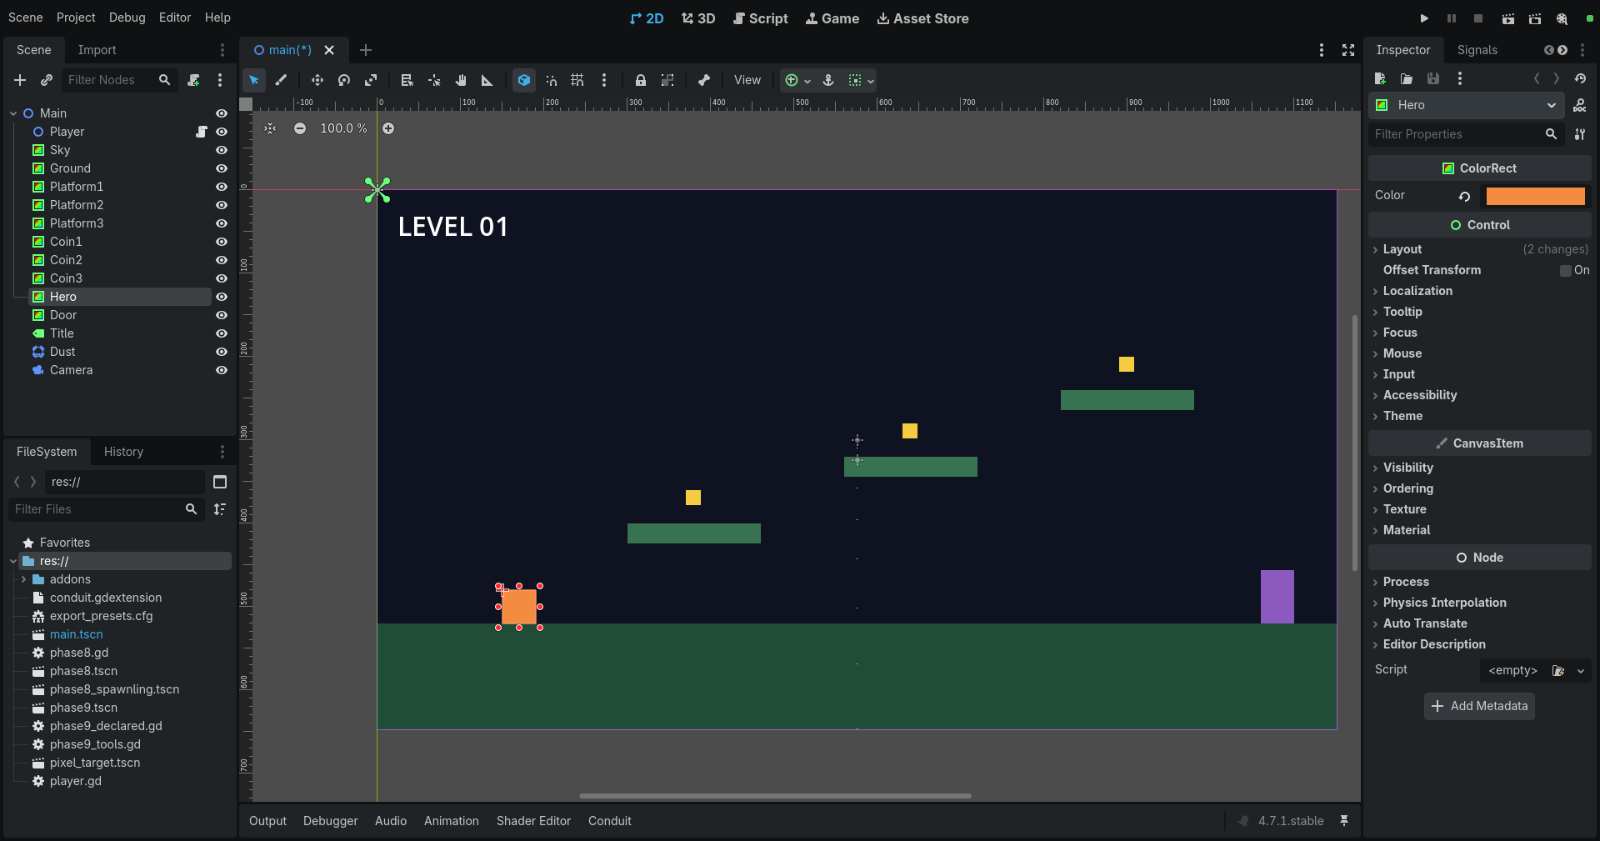Click the anchor preset icon
This screenshot has width=1600, height=841.
click(x=828, y=80)
